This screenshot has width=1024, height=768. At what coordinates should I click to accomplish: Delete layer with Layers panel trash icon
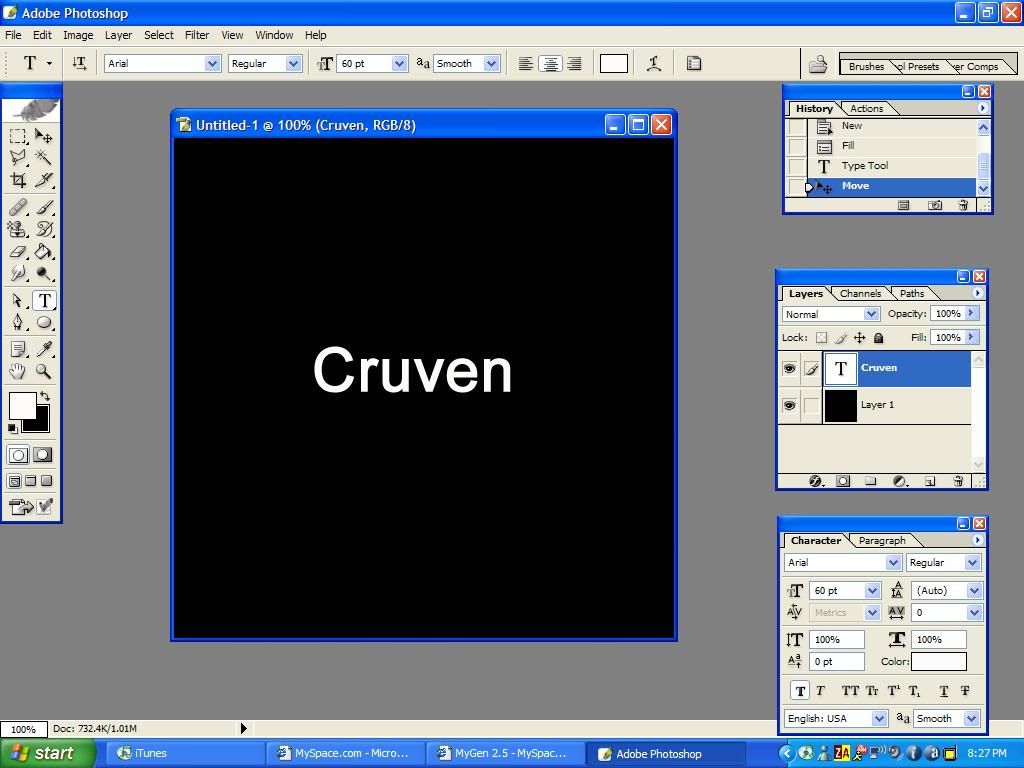pyautogui.click(x=958, y=481)
